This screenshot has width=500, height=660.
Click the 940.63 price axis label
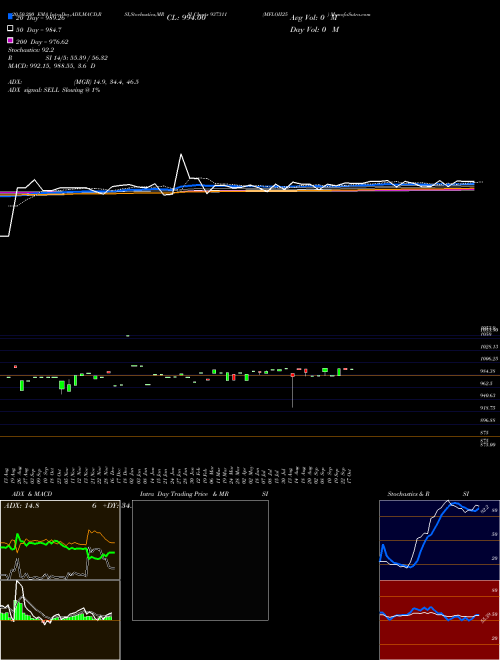coord(489,396)
